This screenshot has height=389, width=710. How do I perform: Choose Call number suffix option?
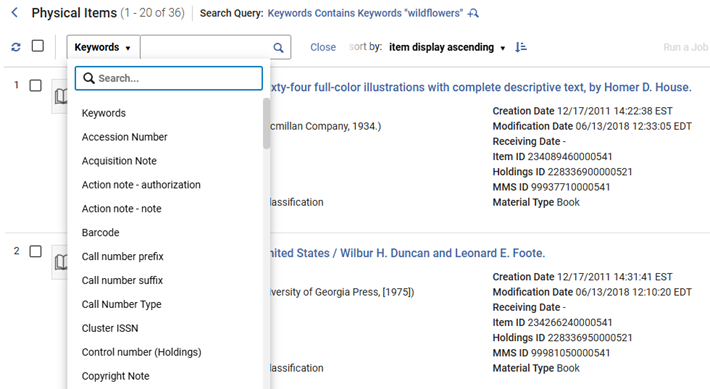tap(122, 280)
